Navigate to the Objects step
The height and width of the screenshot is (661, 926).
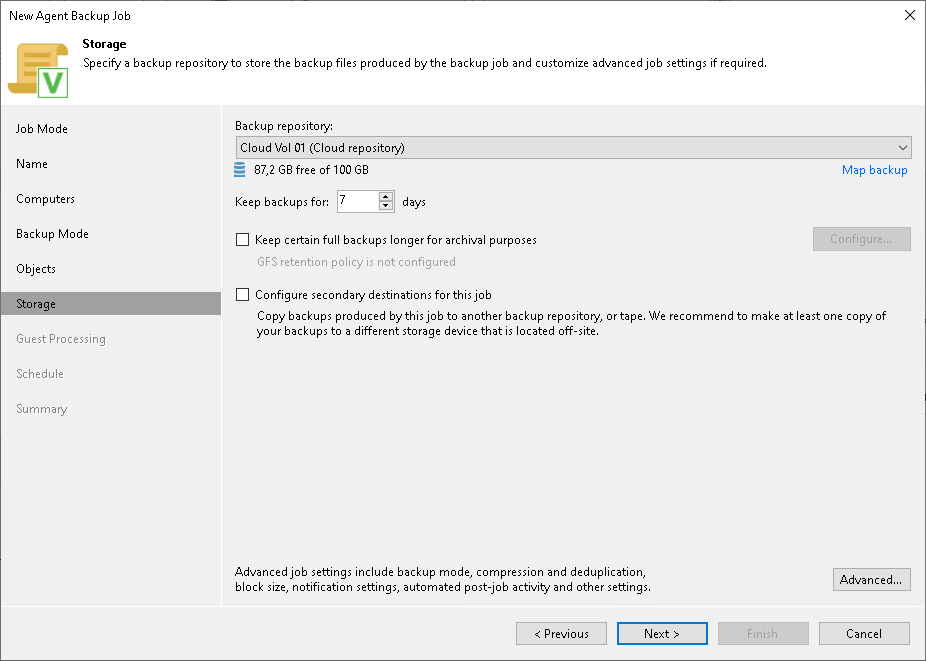point(35,268)
